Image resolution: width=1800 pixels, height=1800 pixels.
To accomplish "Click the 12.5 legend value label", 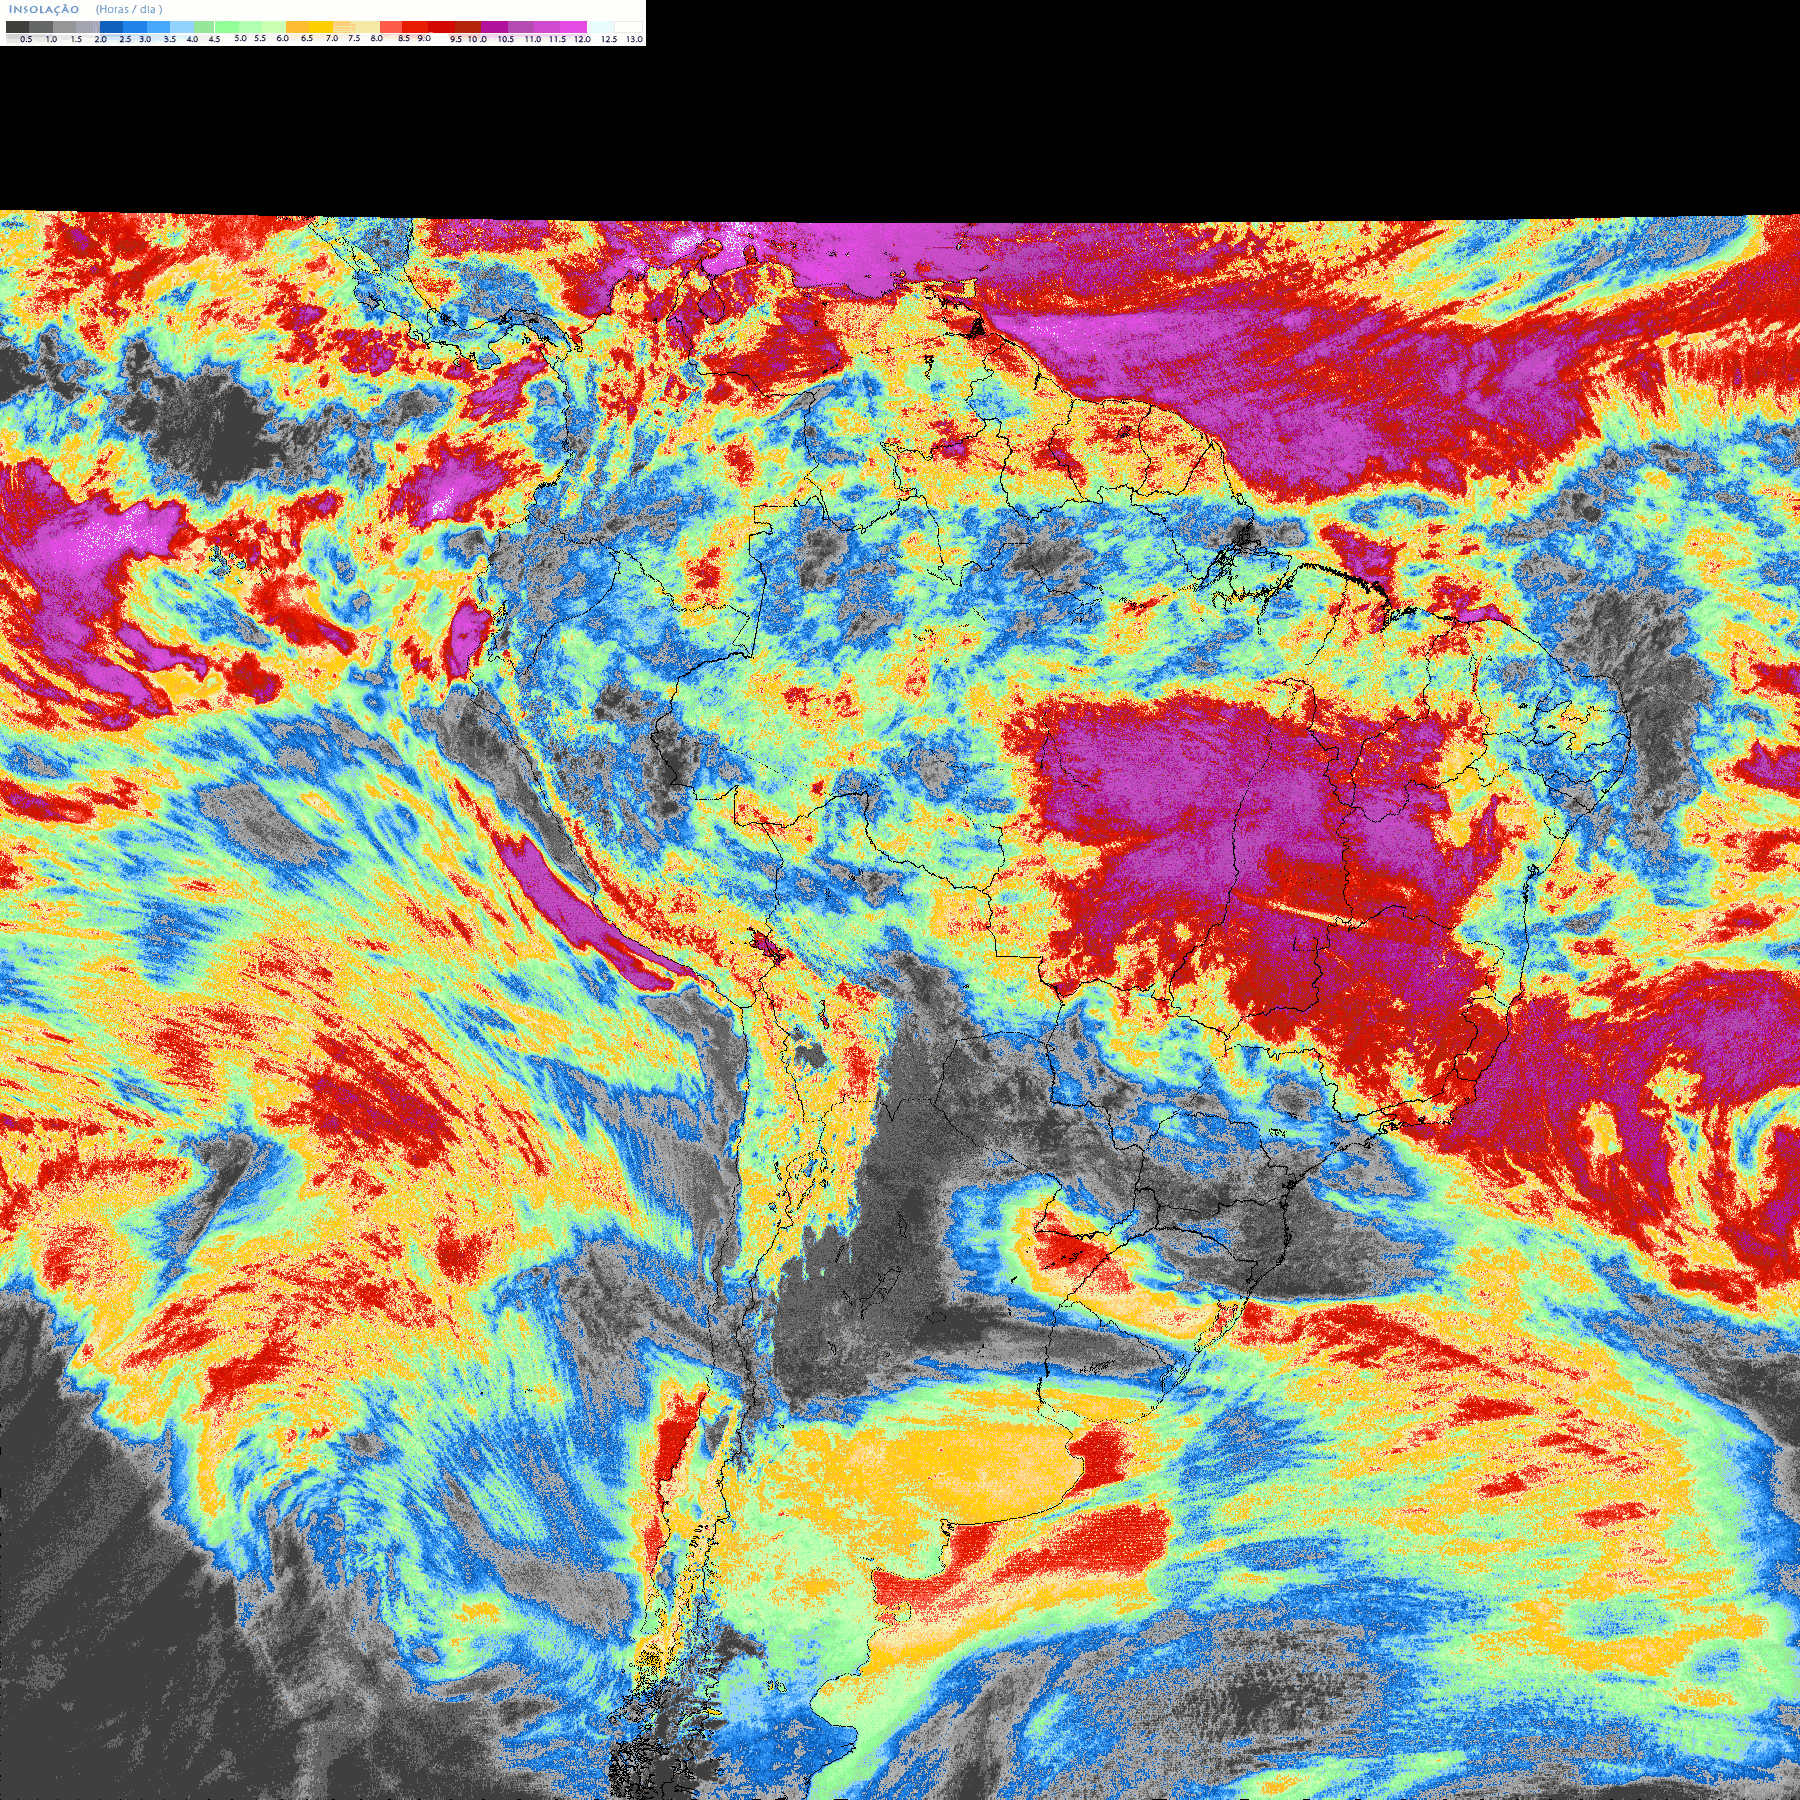I will (609, 39).
